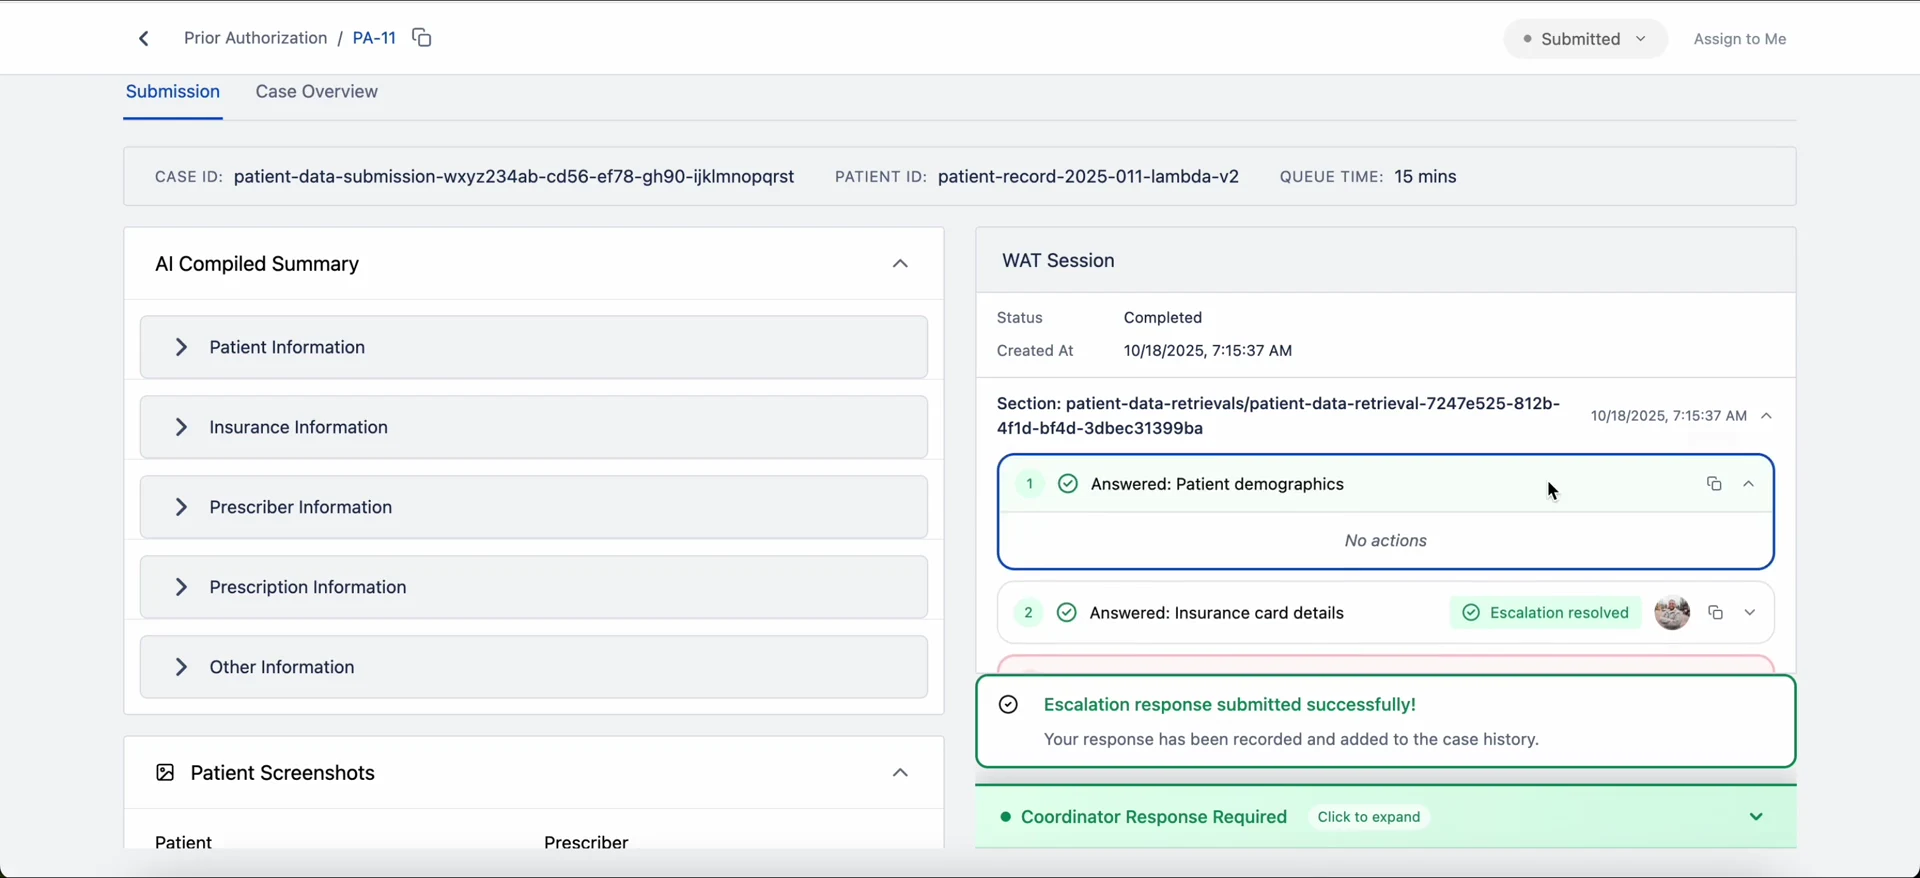The width and height of the screenshot is (1920, 878).
Task: Collapse the patient-data-retrieval section chevron
Action: tap(1767, 416)
